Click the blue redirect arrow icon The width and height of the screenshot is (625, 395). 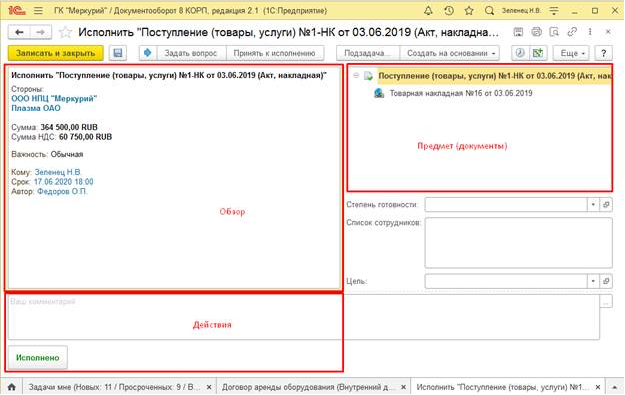pyautogui.click(x=147, y=53)
